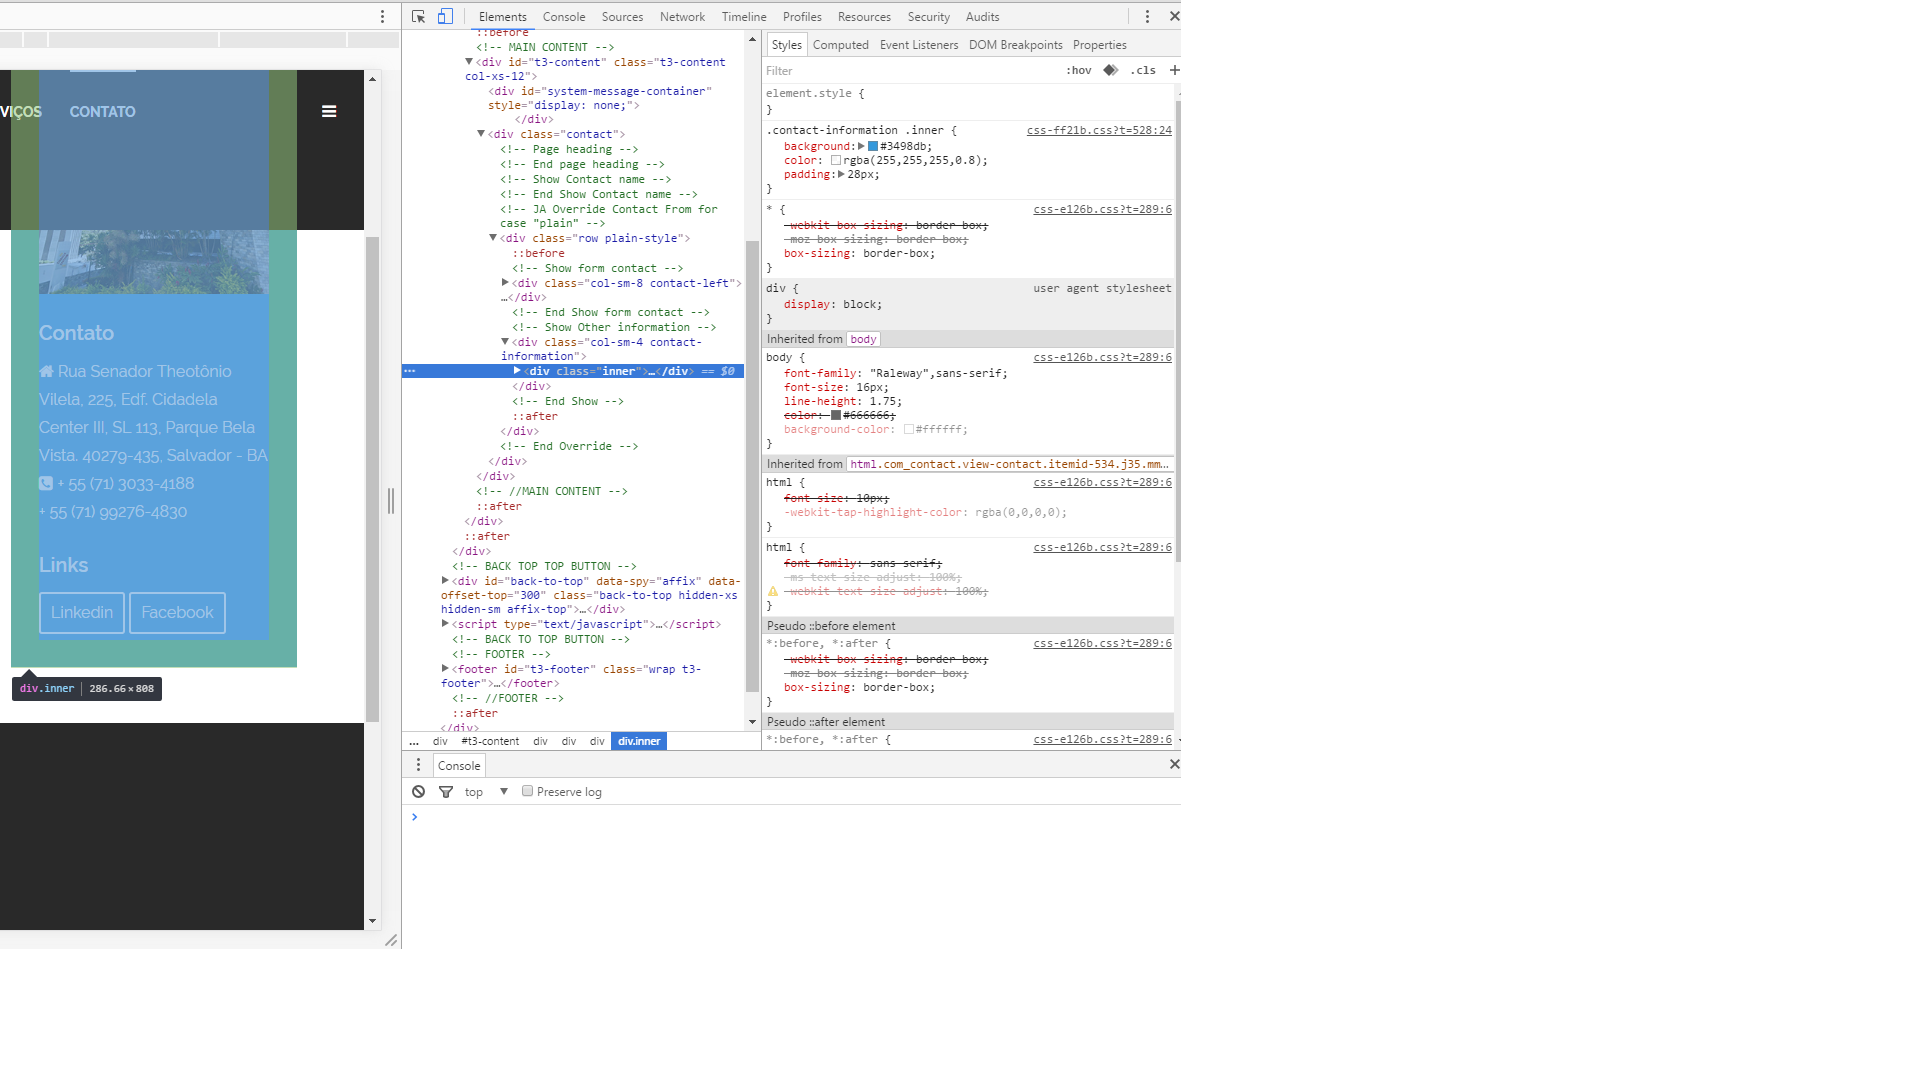Toggle device toolbar mode icon

tap(445, 16)
